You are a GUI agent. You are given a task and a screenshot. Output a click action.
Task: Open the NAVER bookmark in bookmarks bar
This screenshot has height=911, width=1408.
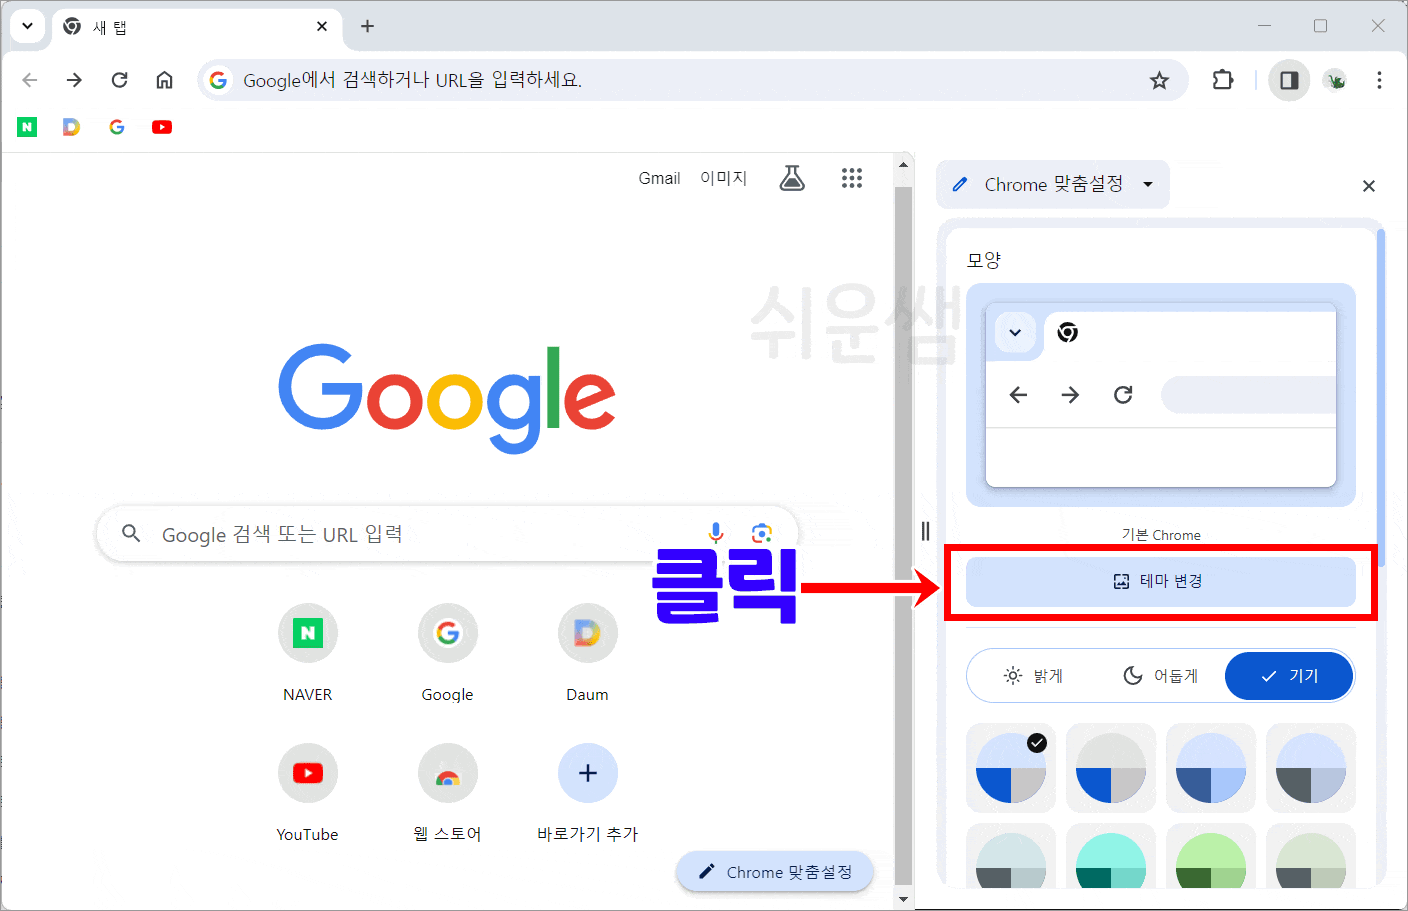point(27,127)
